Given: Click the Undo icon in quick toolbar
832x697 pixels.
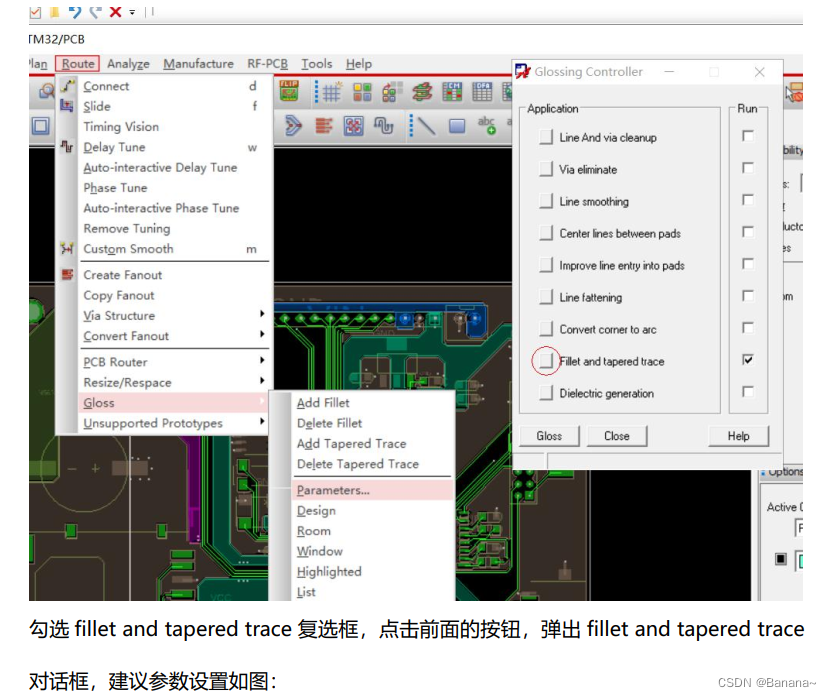Looking at the screenshot, I should click(76, 12).
